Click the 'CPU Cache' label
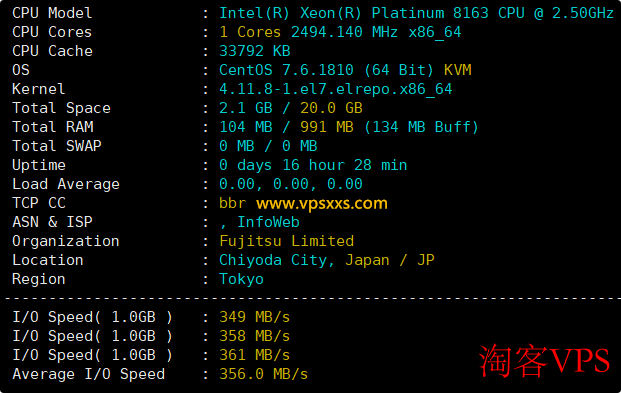Viewport: 621px width, 393px height. click(x=52, y=51)
